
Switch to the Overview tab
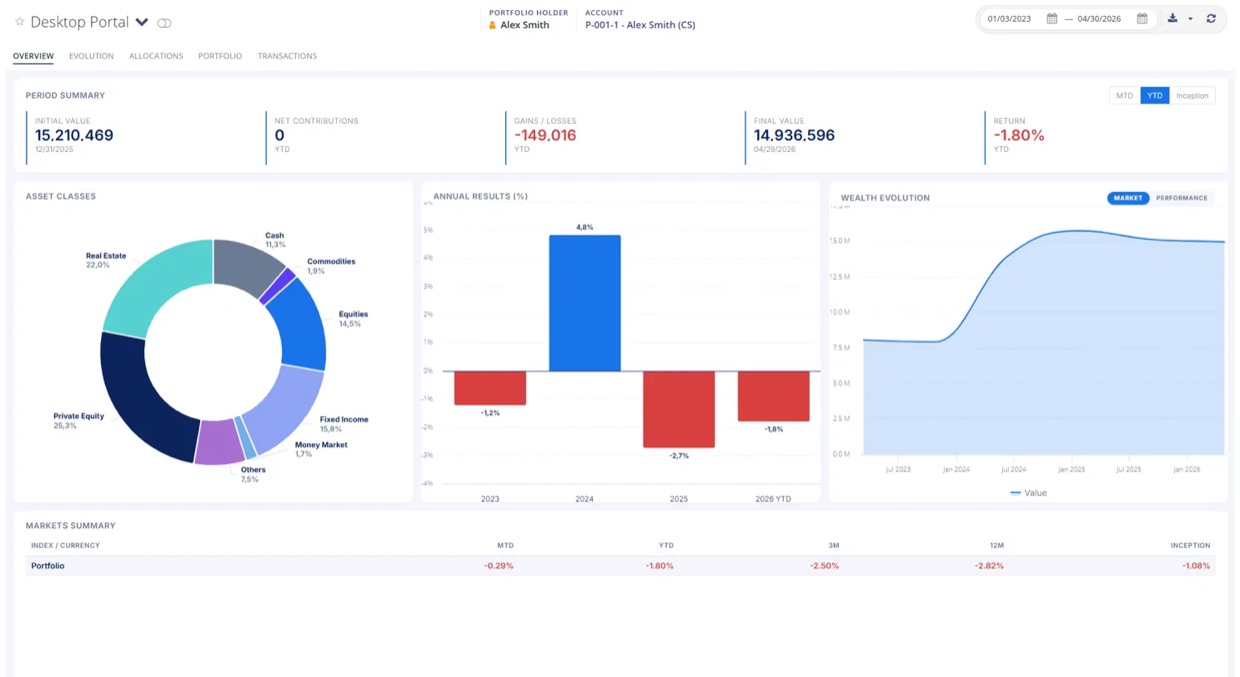coord(33,56)
